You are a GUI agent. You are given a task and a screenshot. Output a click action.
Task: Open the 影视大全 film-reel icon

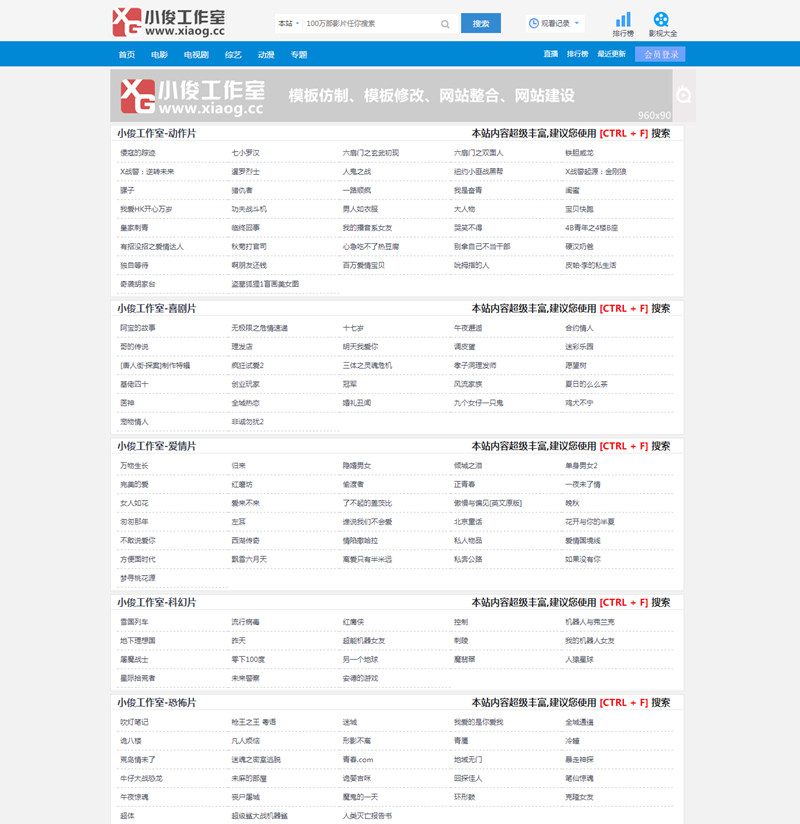click(x=662, y=24)
